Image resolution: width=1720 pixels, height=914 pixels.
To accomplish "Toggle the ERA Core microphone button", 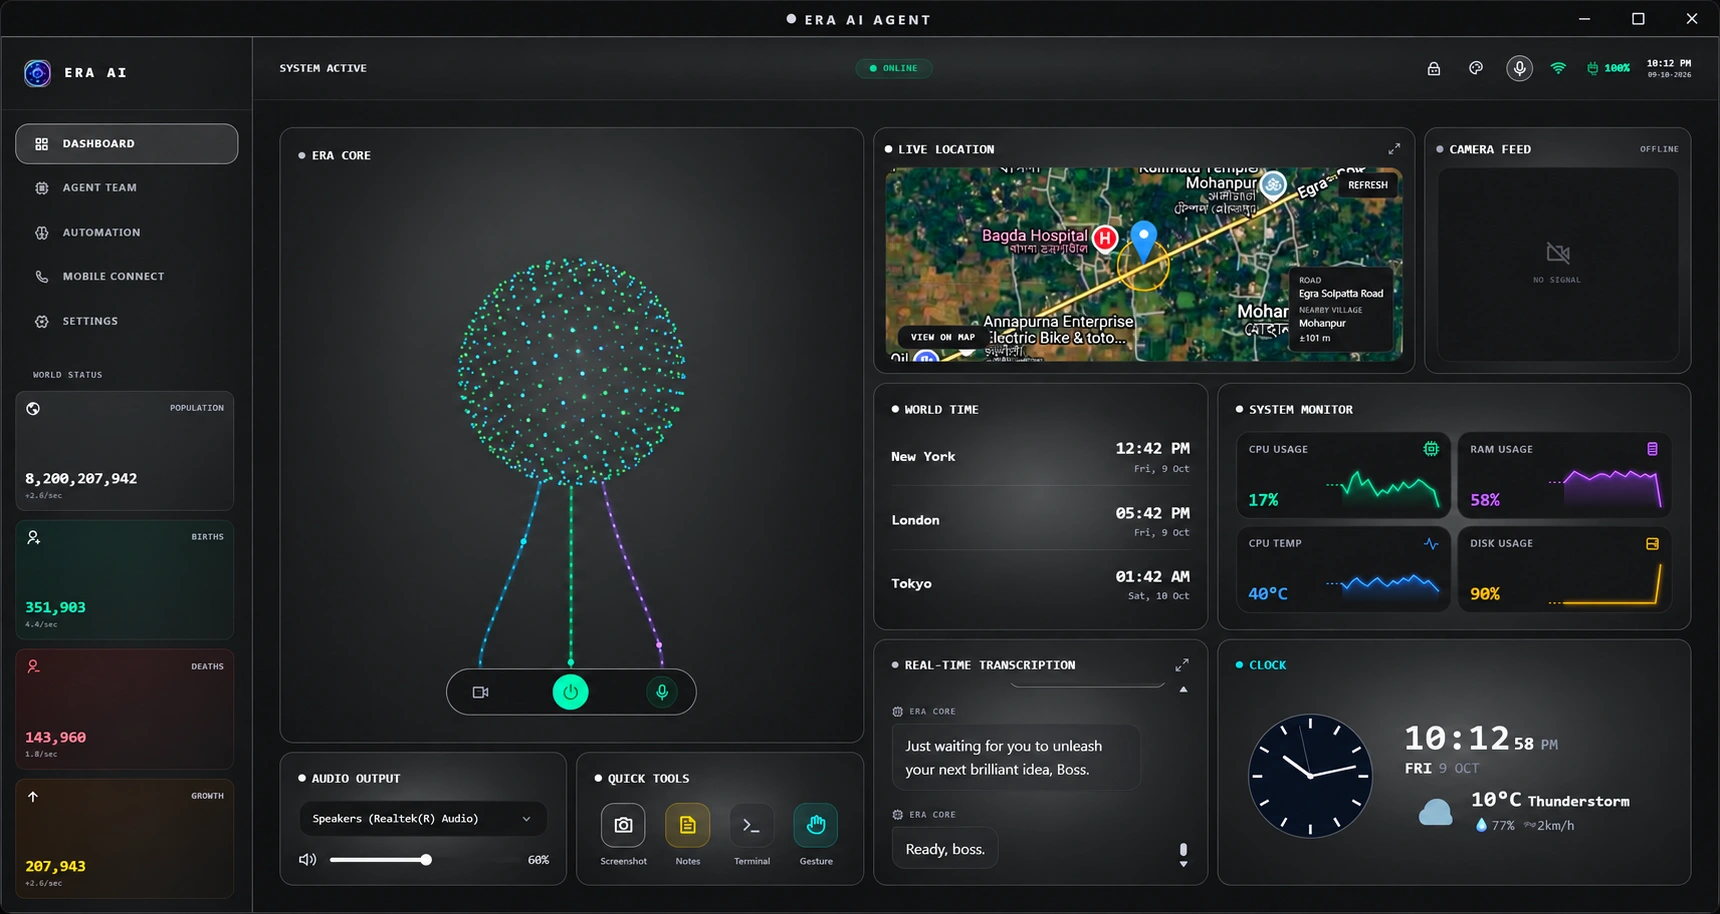I will point(661,692).
